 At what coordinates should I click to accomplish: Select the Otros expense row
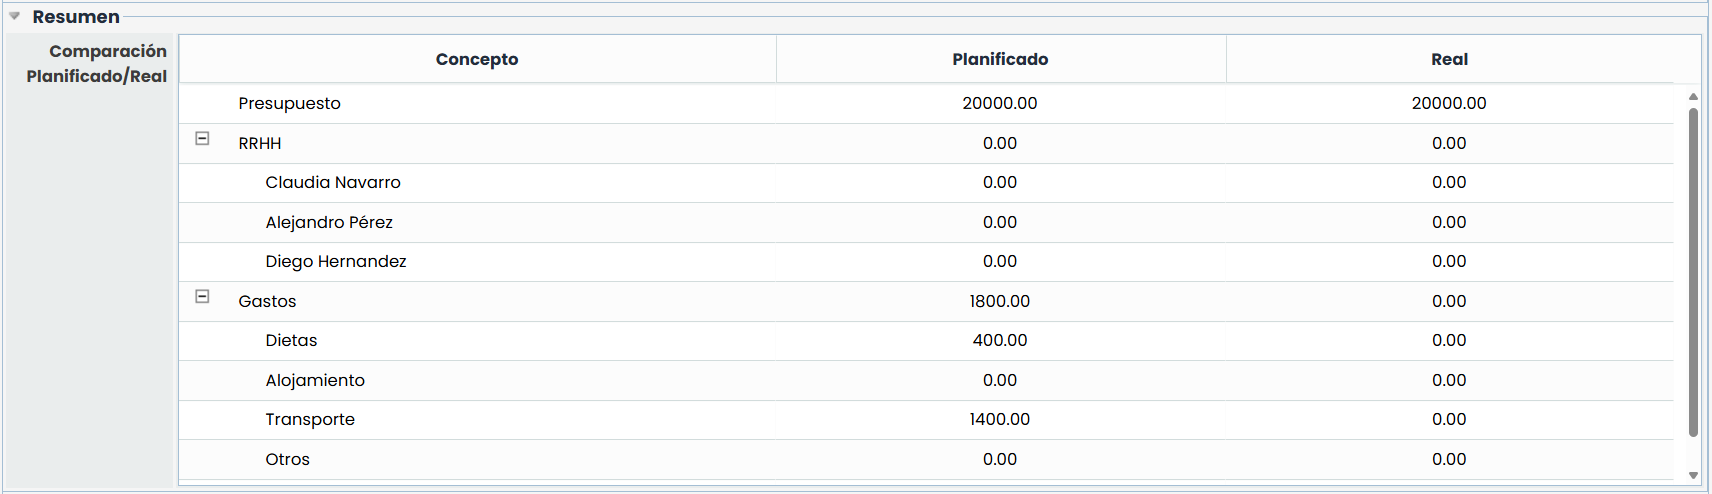click(x=288, y=459)
